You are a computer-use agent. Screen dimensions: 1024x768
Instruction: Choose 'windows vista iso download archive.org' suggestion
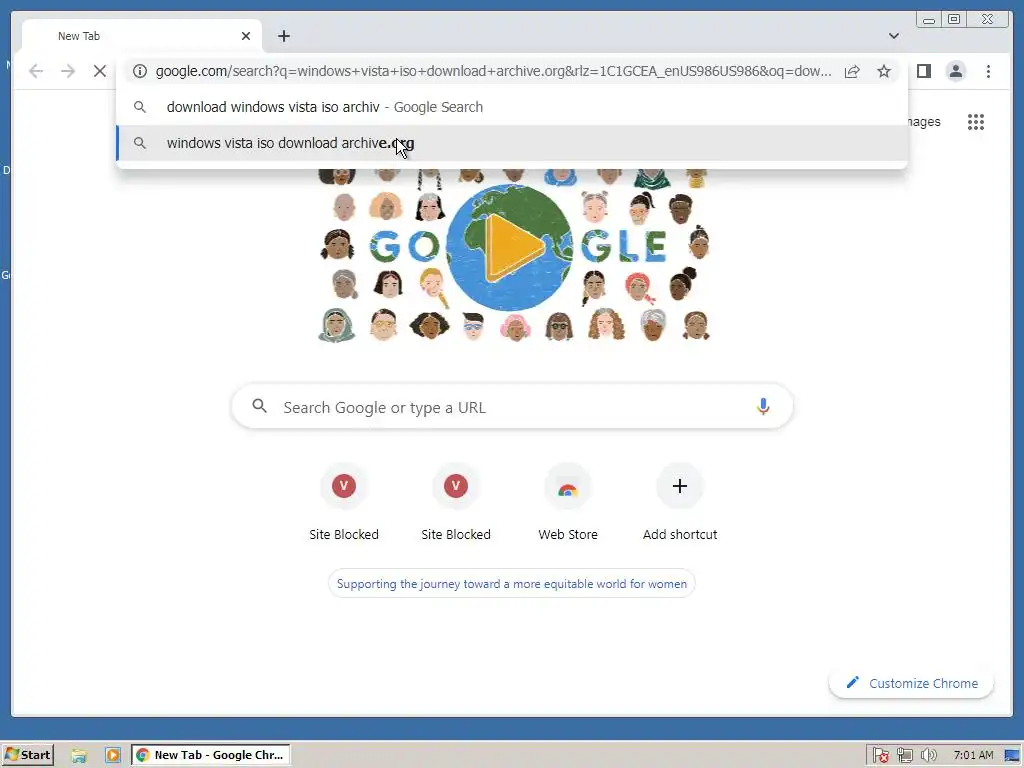[511, 143]
